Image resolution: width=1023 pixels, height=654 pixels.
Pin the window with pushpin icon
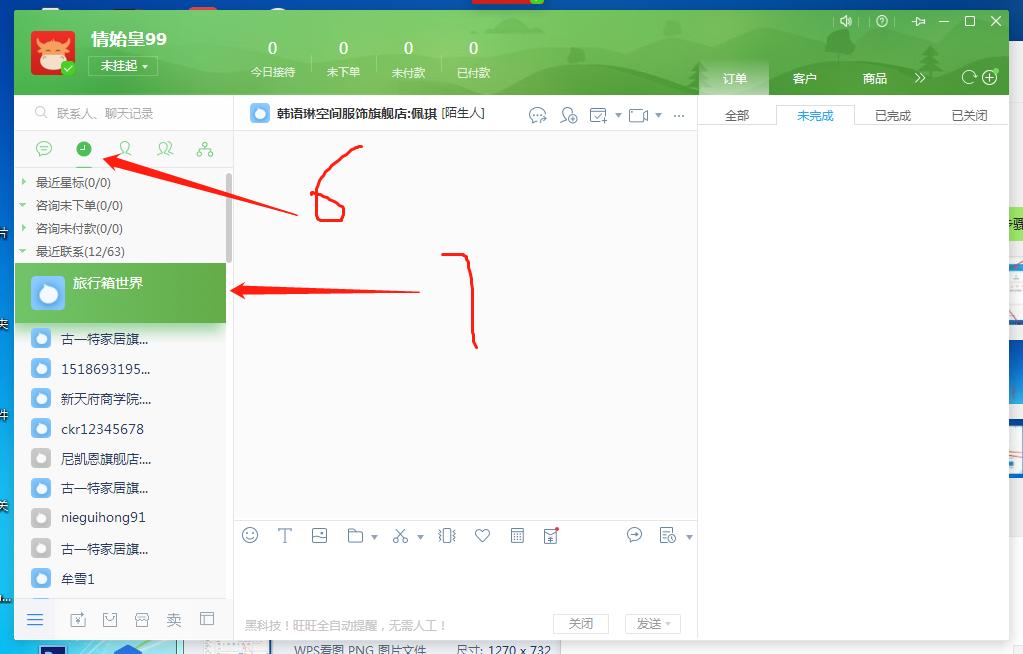919,21
